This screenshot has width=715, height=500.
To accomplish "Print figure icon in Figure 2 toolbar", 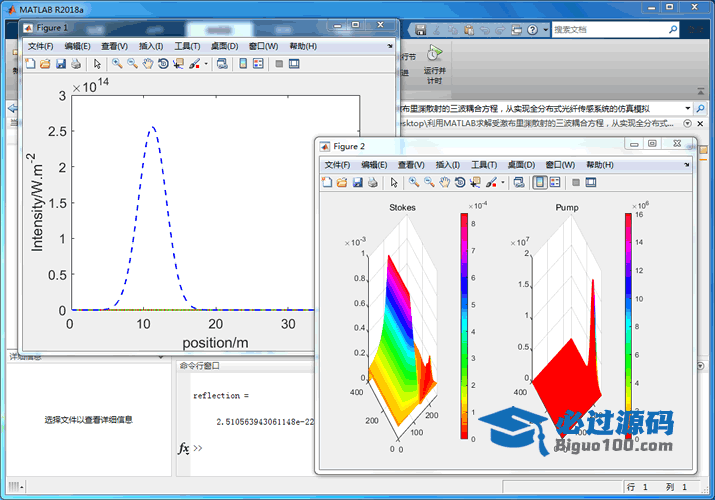I will [373, 182].
